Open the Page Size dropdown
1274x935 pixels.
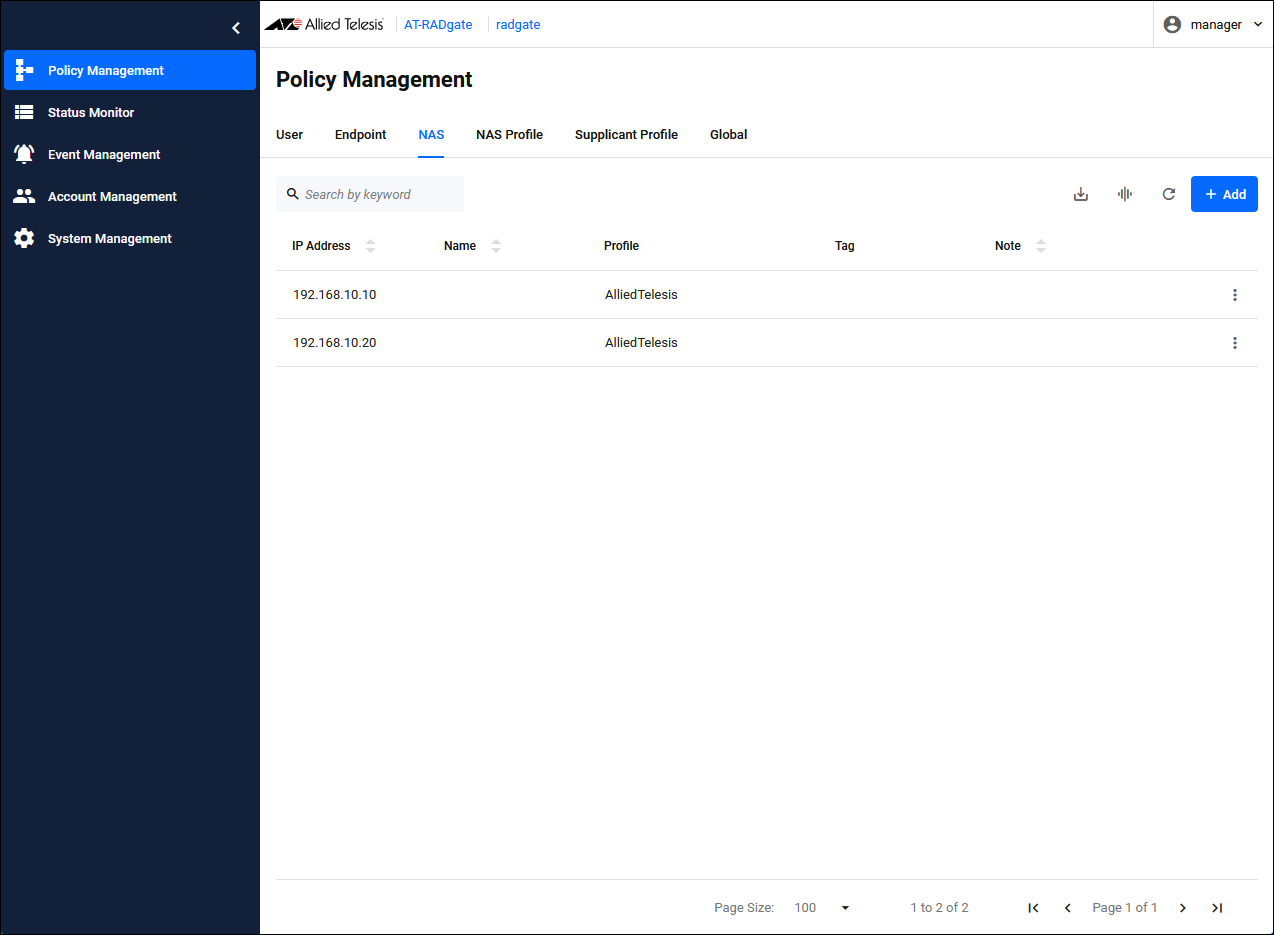pyautogui.click(x=844, y=908)
